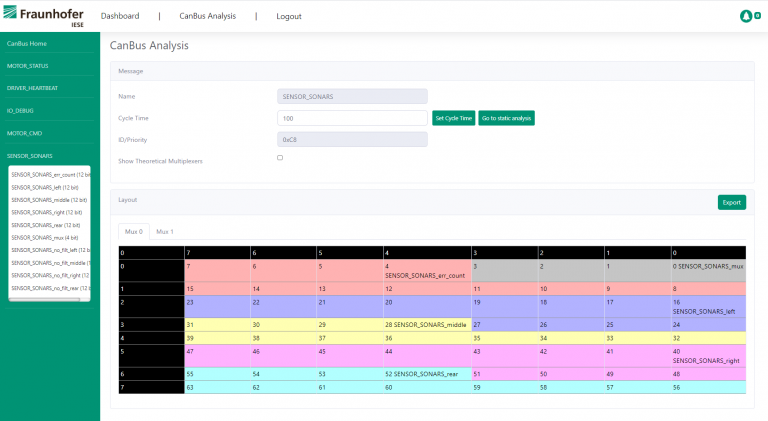Click bit cell 56 in layout
This screenshot has height=421, width=768.
708,387
